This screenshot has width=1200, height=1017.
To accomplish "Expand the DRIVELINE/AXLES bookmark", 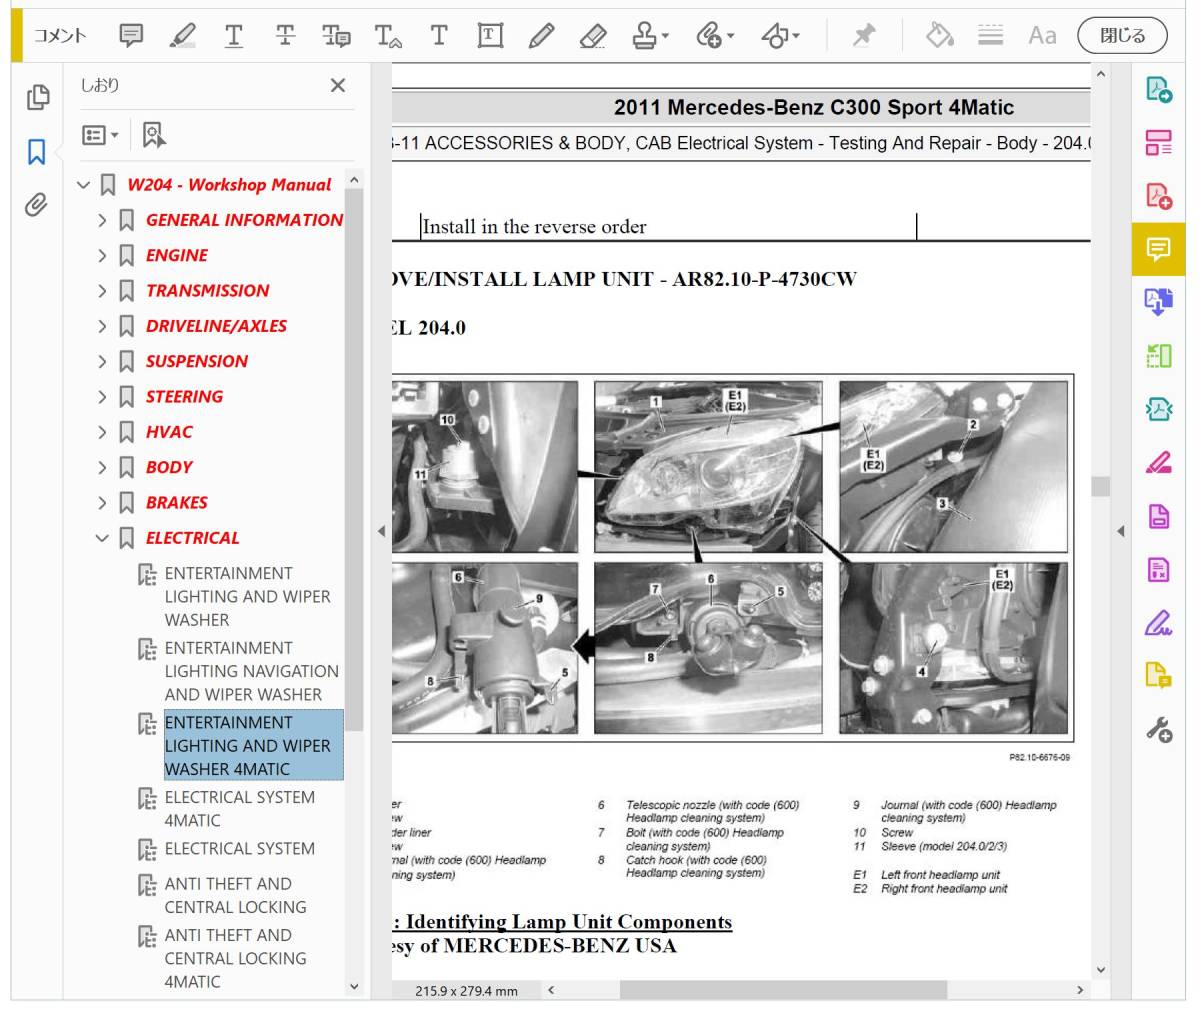I will tap(102, 326).
